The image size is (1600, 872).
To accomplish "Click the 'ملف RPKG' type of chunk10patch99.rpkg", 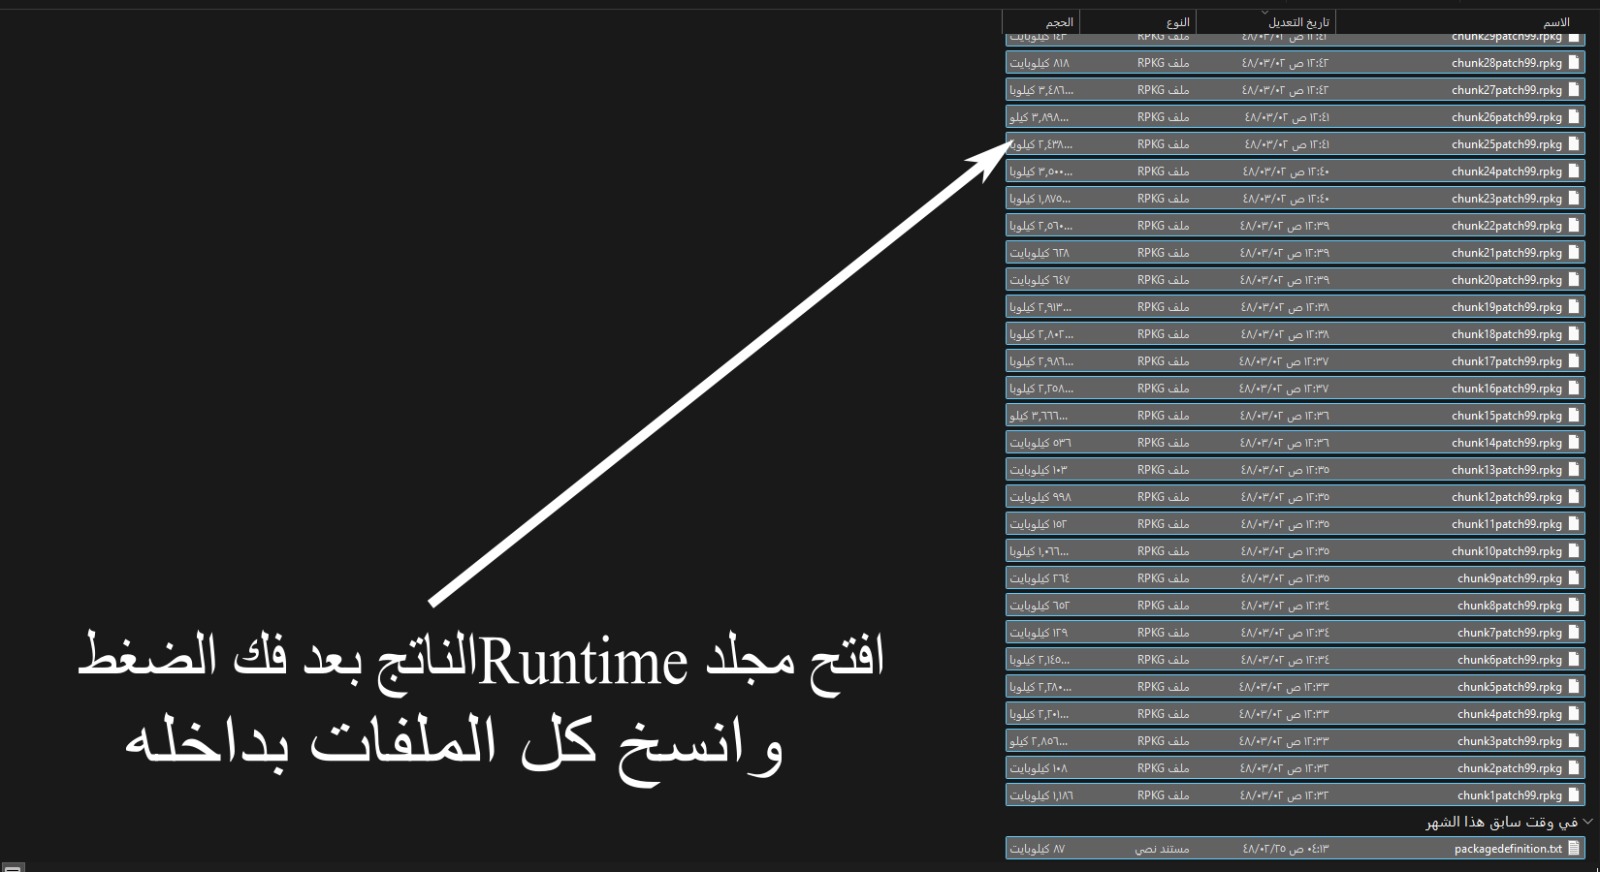I will tap(1163, 551).
